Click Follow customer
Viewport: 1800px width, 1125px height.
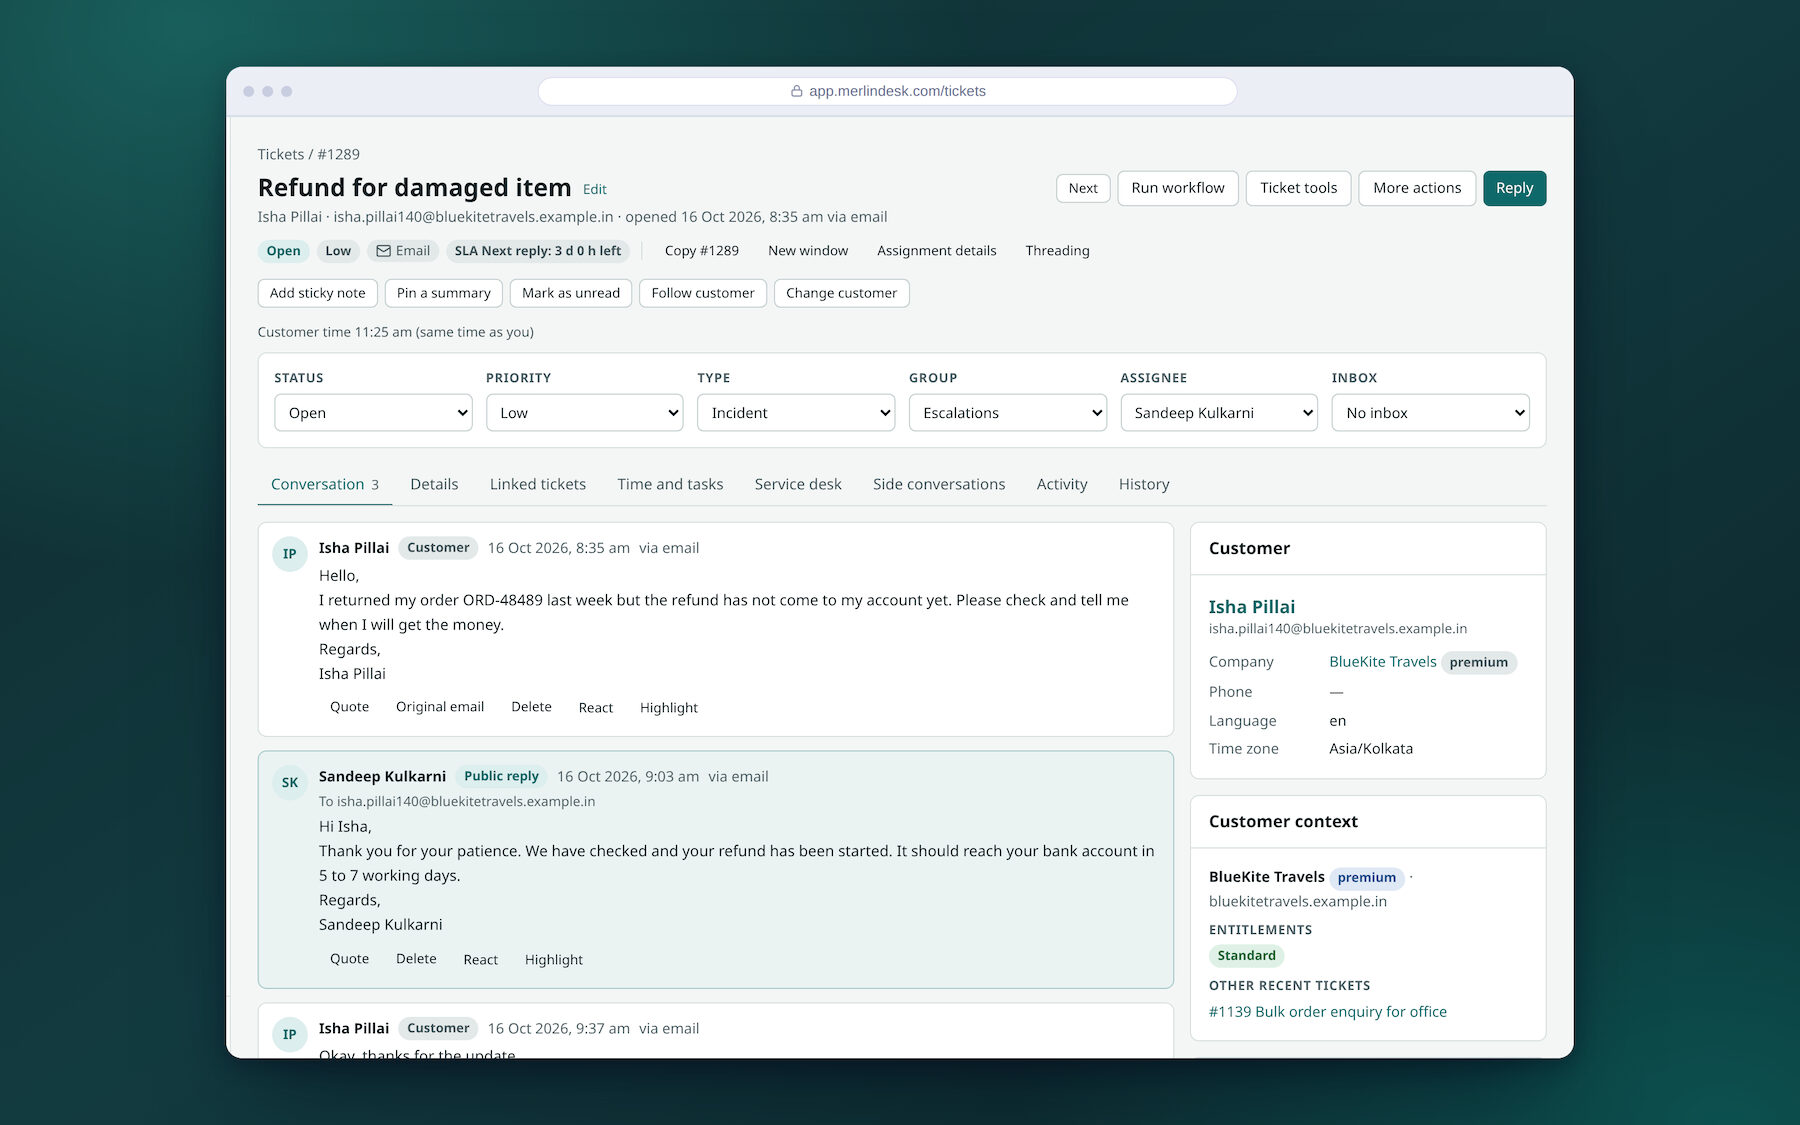[703, 293]
